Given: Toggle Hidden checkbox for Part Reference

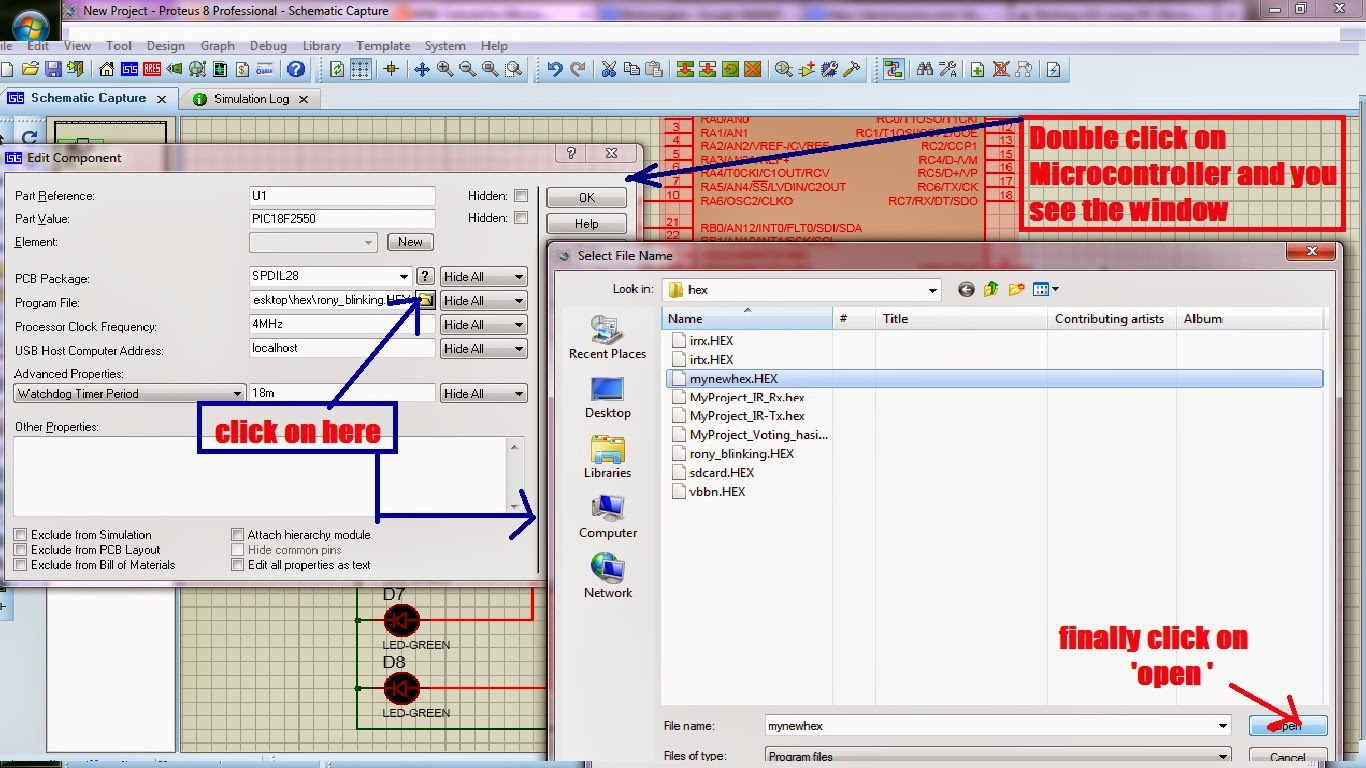Looking at the screenshot, I should point(521,196).
